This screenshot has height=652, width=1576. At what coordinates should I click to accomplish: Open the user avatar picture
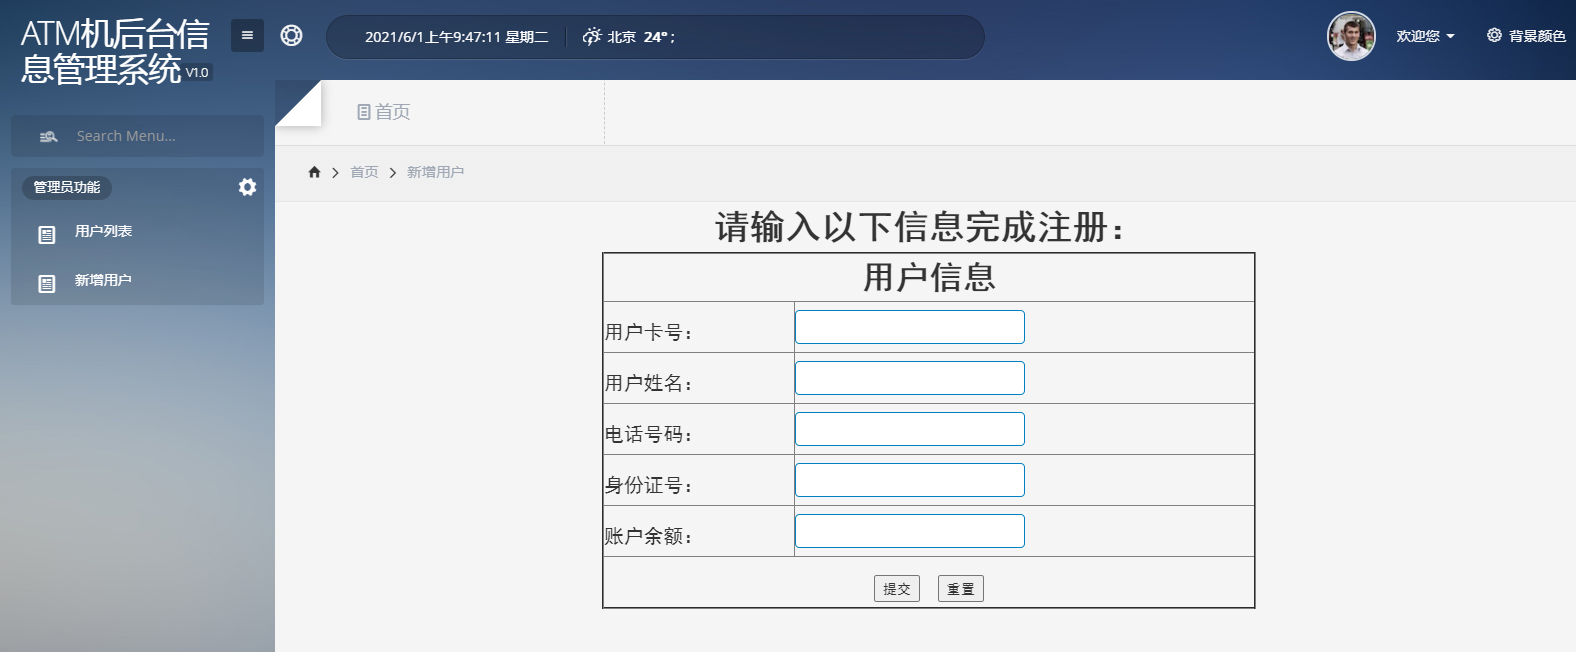pyautogui.click(x=1351, y=36)
